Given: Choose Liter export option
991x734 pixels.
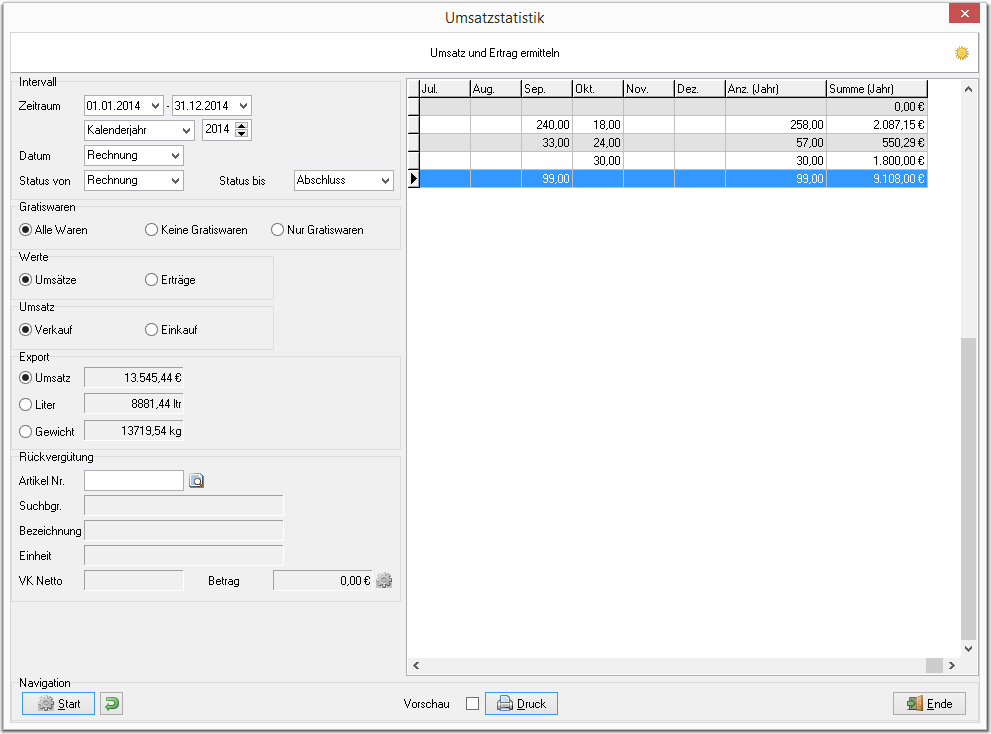Looking at the screenshot, I should [25, 405].
